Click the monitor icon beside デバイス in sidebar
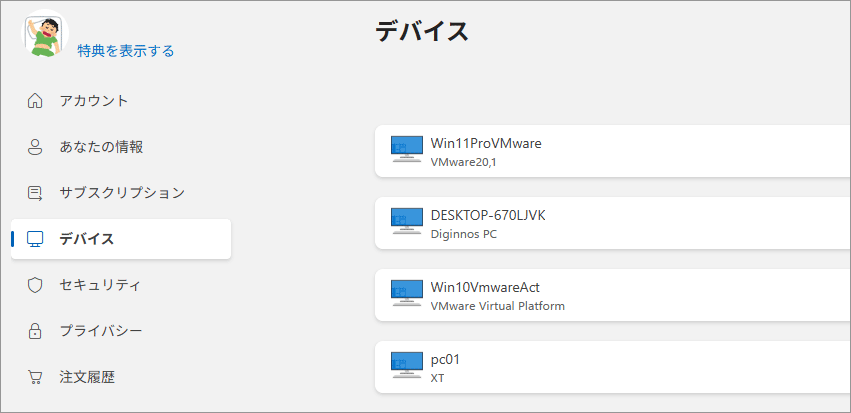This screenshot has width=851, height=413. point(35,239)
